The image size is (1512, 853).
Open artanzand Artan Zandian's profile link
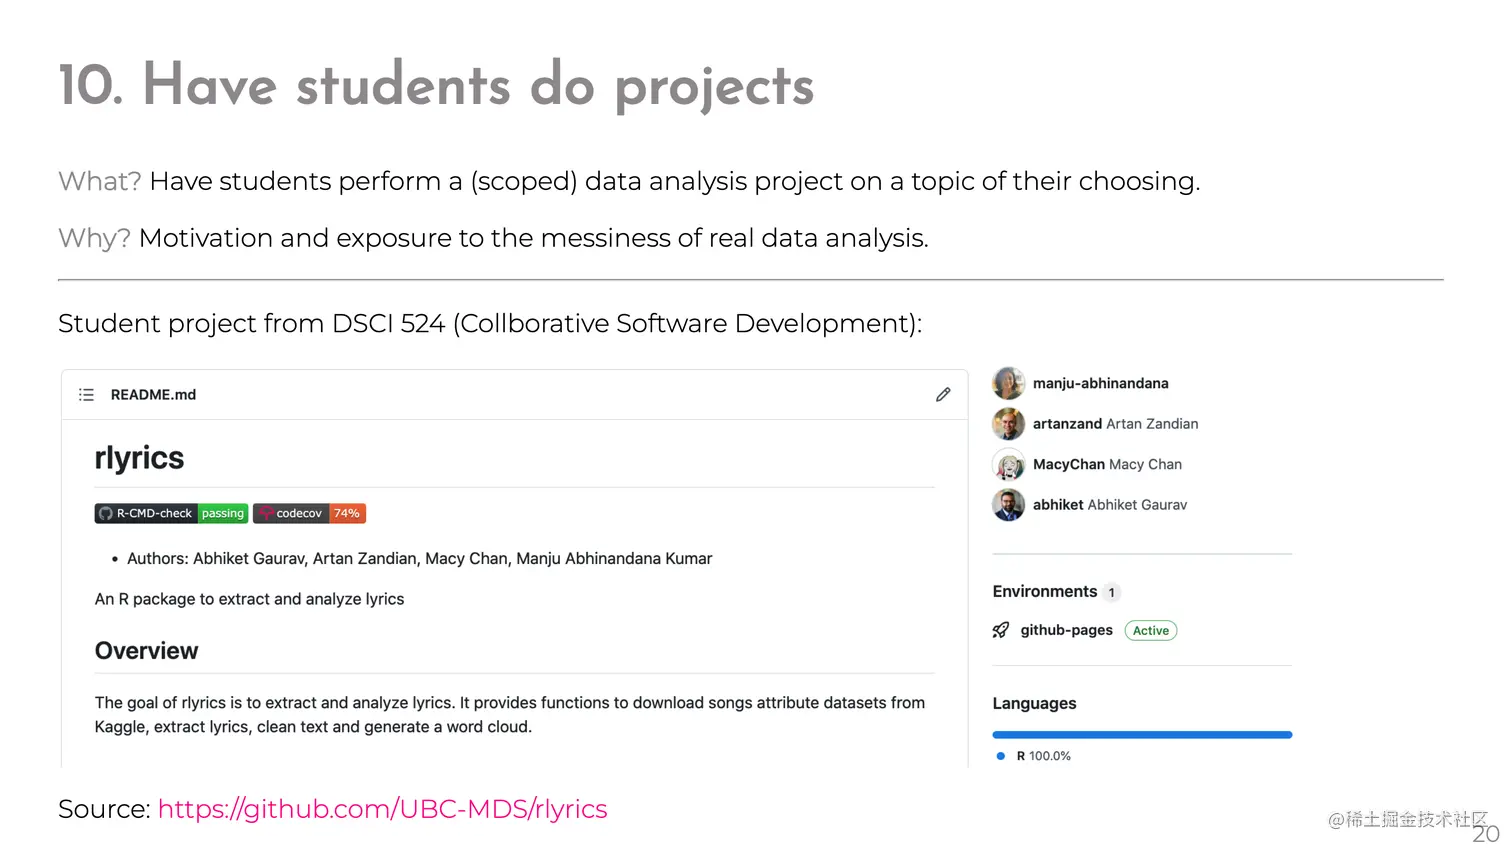[x=1115, y=424]
